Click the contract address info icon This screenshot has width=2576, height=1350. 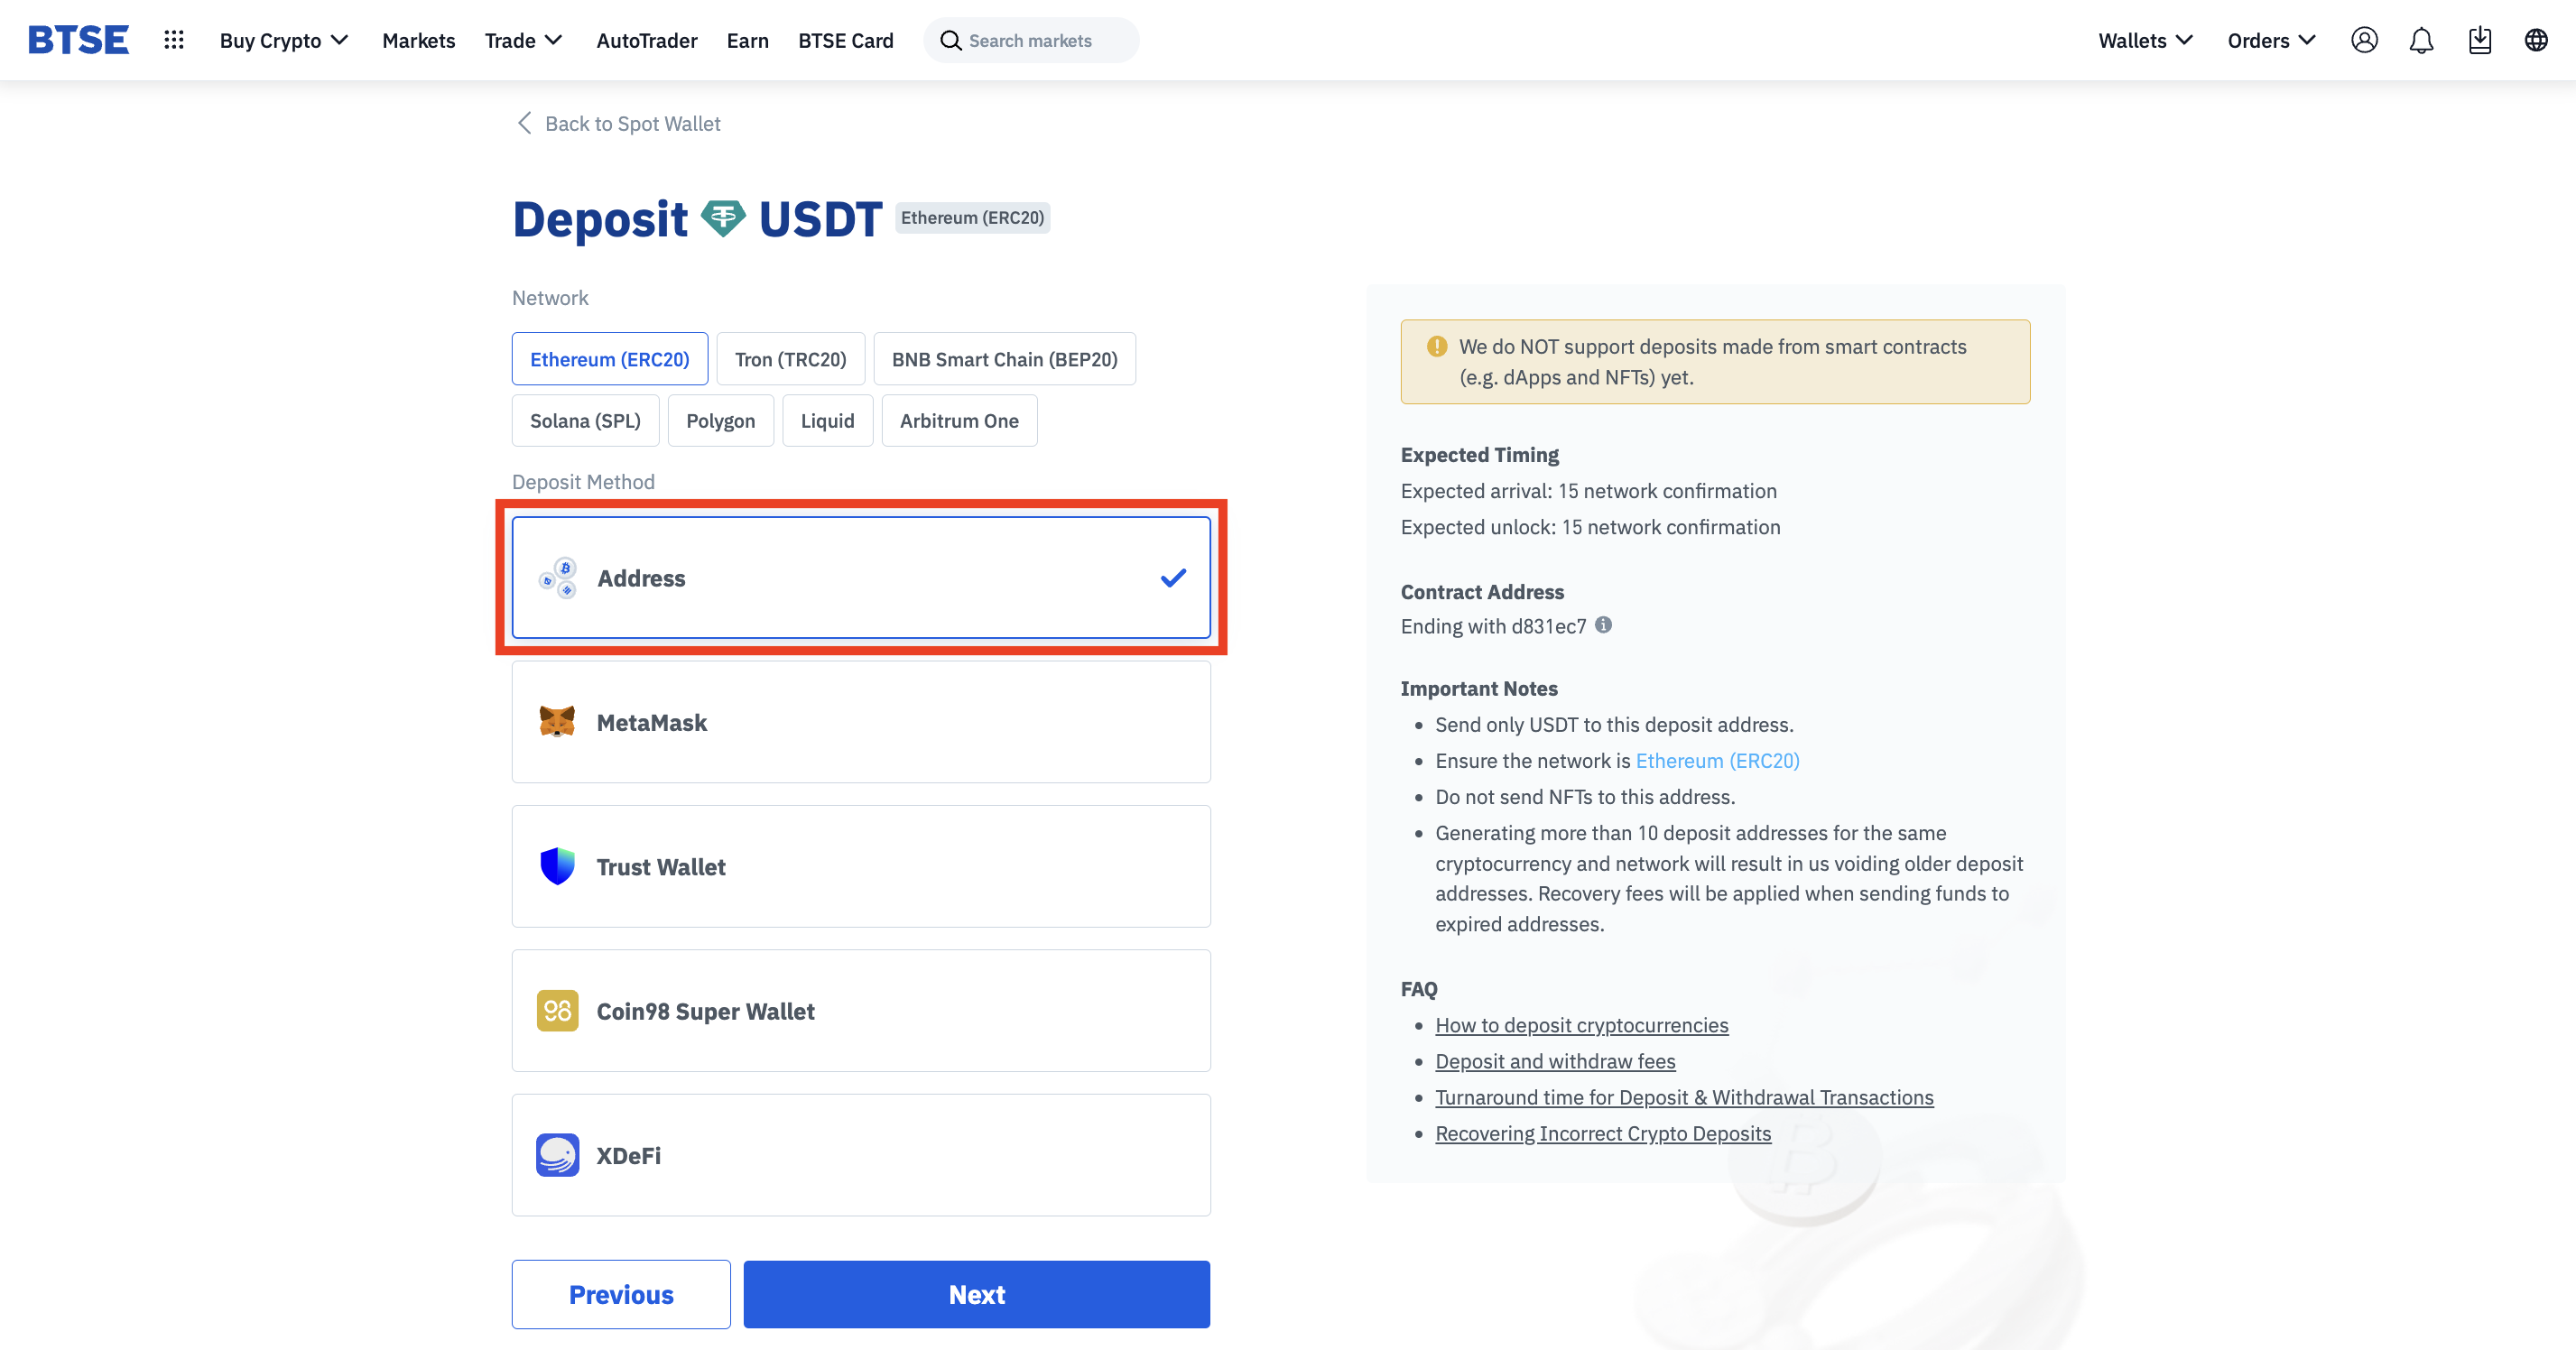tap(1603, 625)
